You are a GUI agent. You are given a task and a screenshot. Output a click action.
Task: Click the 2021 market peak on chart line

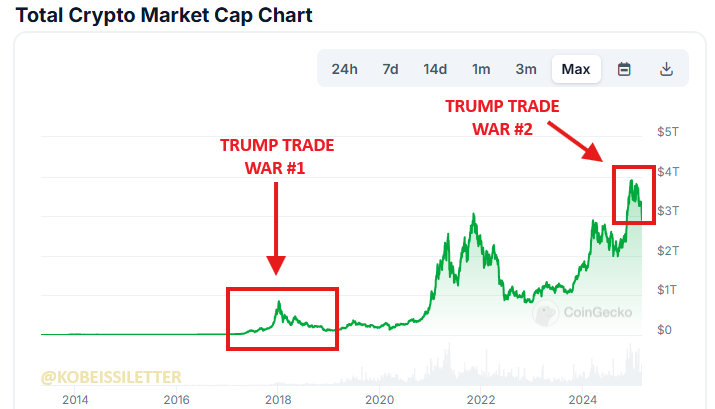coord(472,215)
